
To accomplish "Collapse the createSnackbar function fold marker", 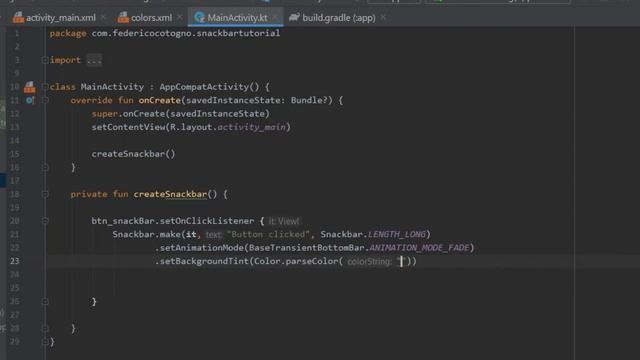I will (x=45, y=194).
